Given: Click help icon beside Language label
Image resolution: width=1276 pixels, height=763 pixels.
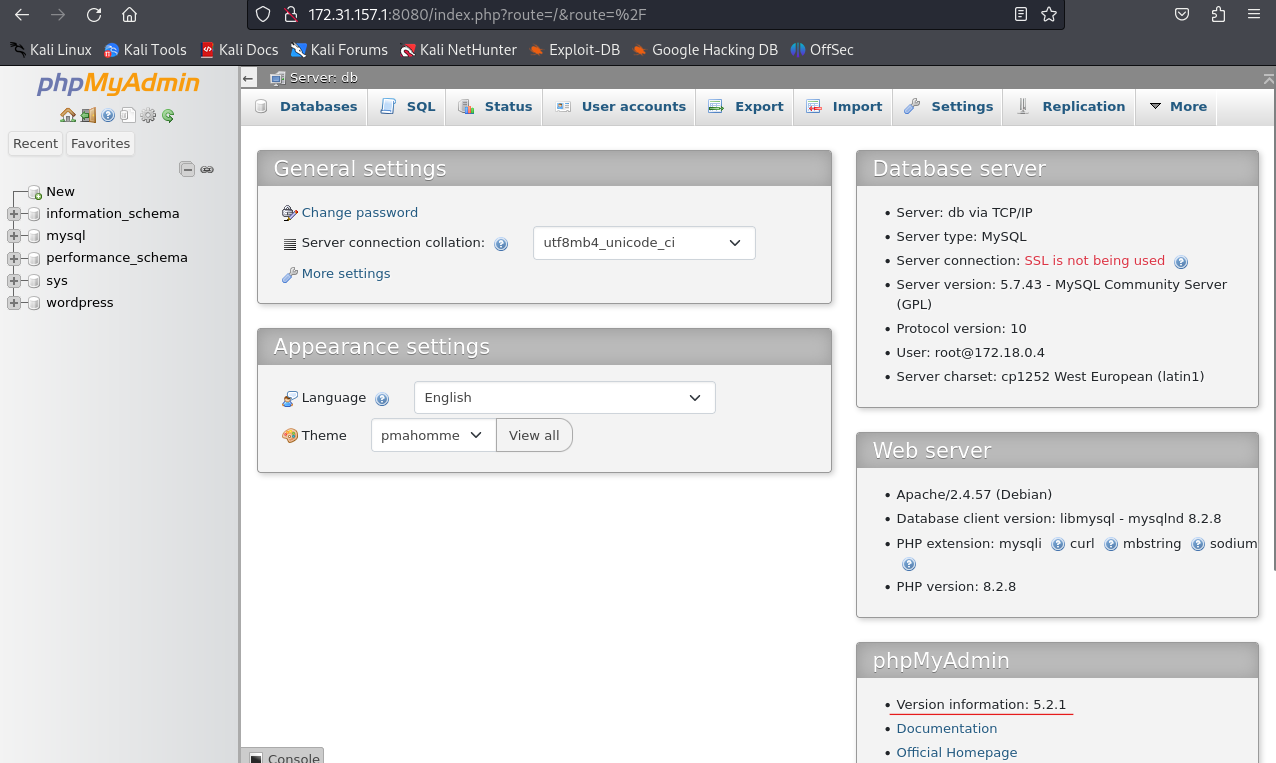Looking at the screenshot, I should click(381, 399).
